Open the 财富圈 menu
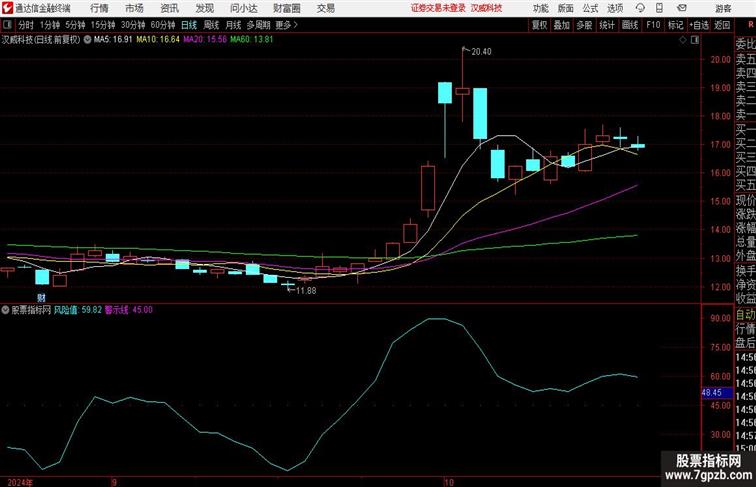Image resolution: width=756 pixels, height=487 pixels. point(287,8)
